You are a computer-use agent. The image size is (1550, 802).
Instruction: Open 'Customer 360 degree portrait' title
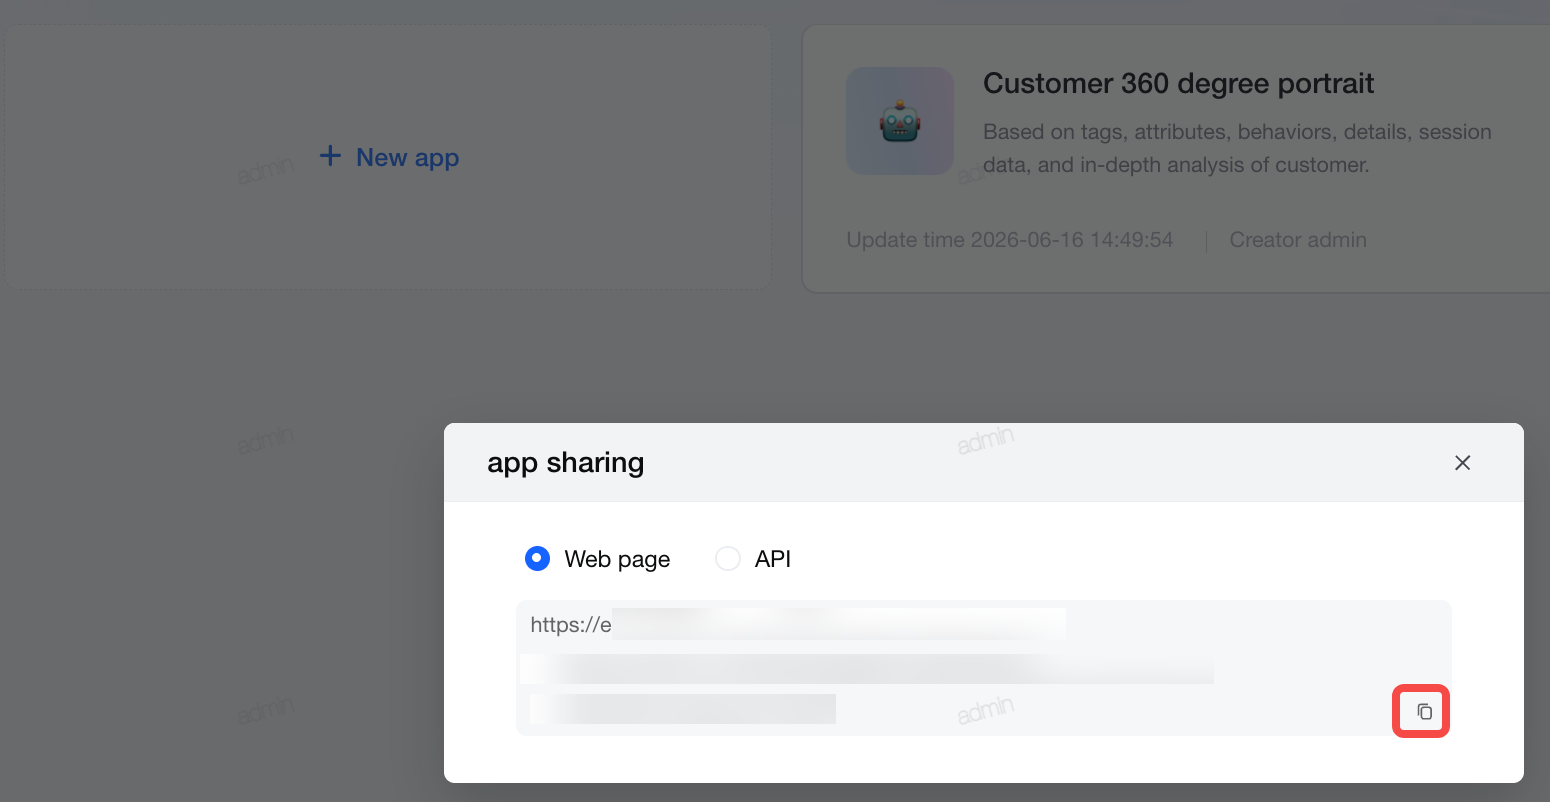tap(1178, 83)
